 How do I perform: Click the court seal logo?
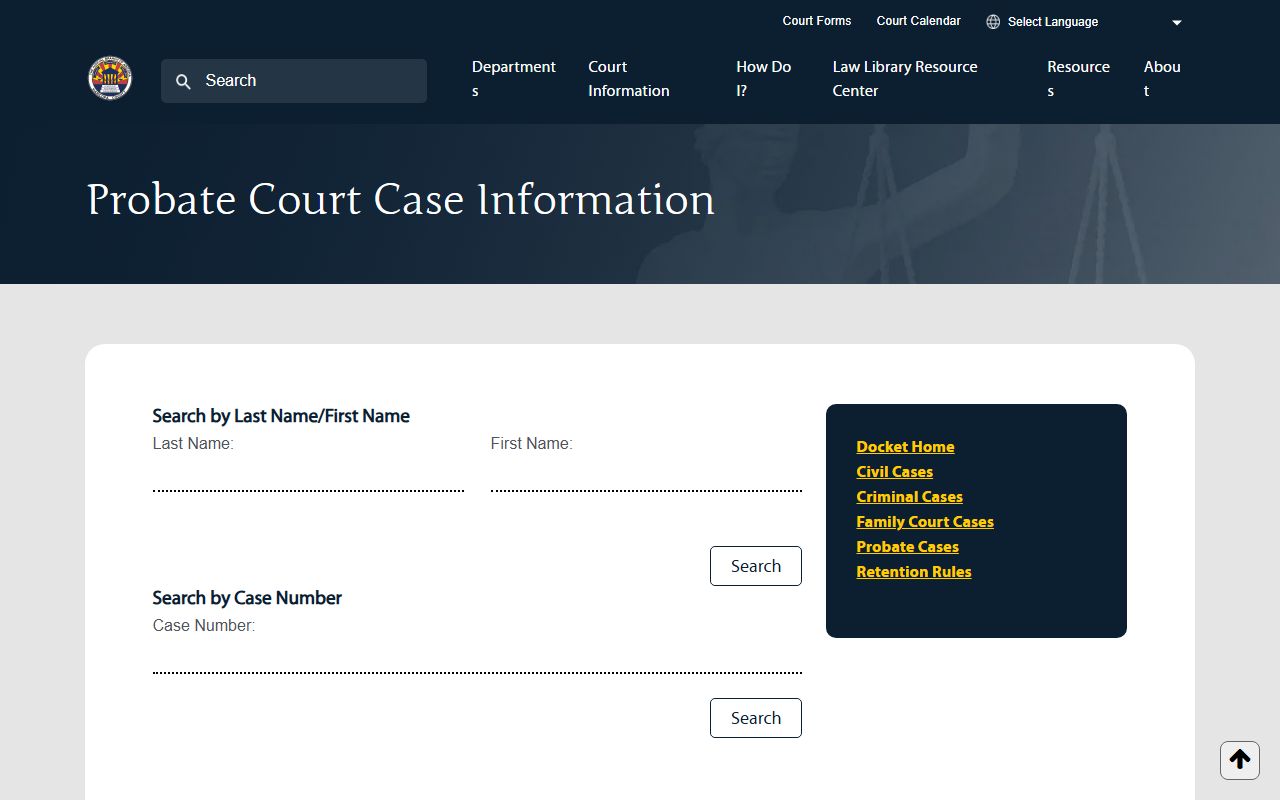point(110,78)
